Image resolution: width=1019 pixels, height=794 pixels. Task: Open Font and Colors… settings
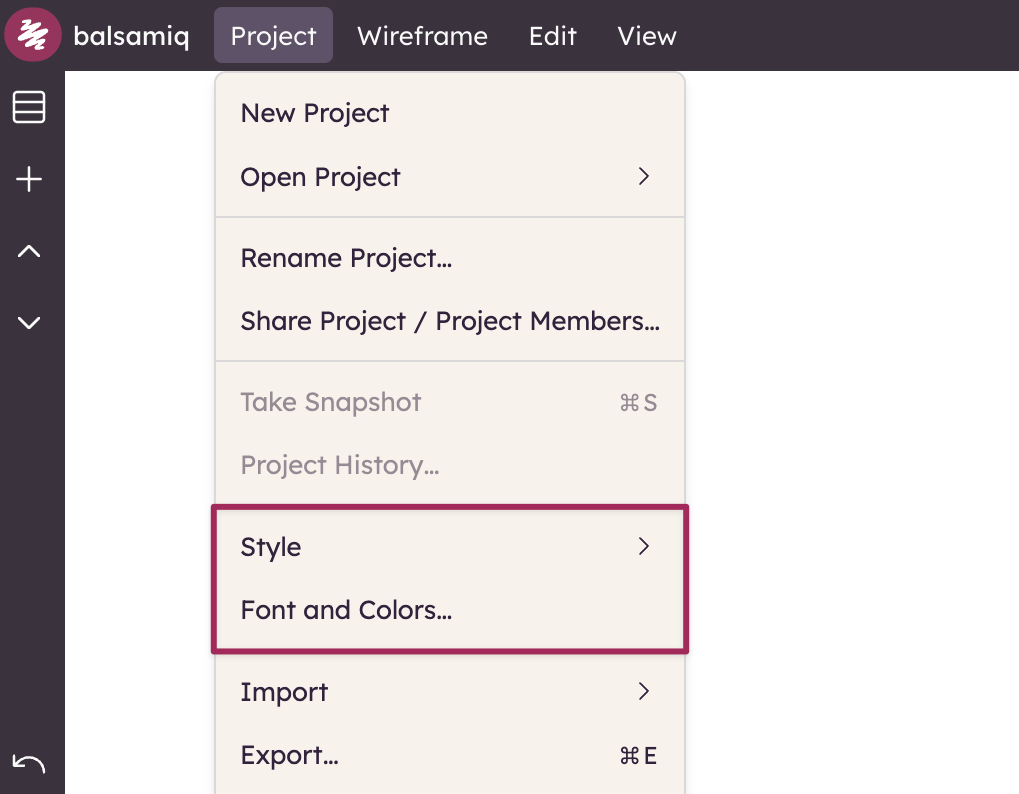(x=346, y=610)
